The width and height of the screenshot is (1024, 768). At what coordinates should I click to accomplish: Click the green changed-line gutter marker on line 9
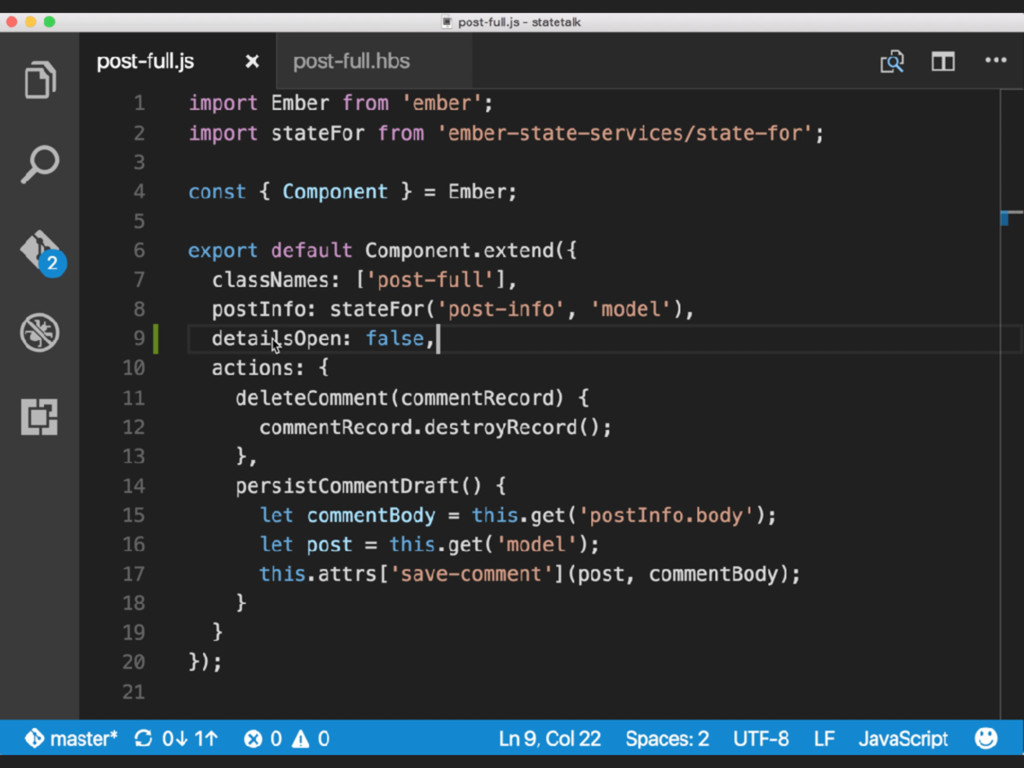[155, 338]
